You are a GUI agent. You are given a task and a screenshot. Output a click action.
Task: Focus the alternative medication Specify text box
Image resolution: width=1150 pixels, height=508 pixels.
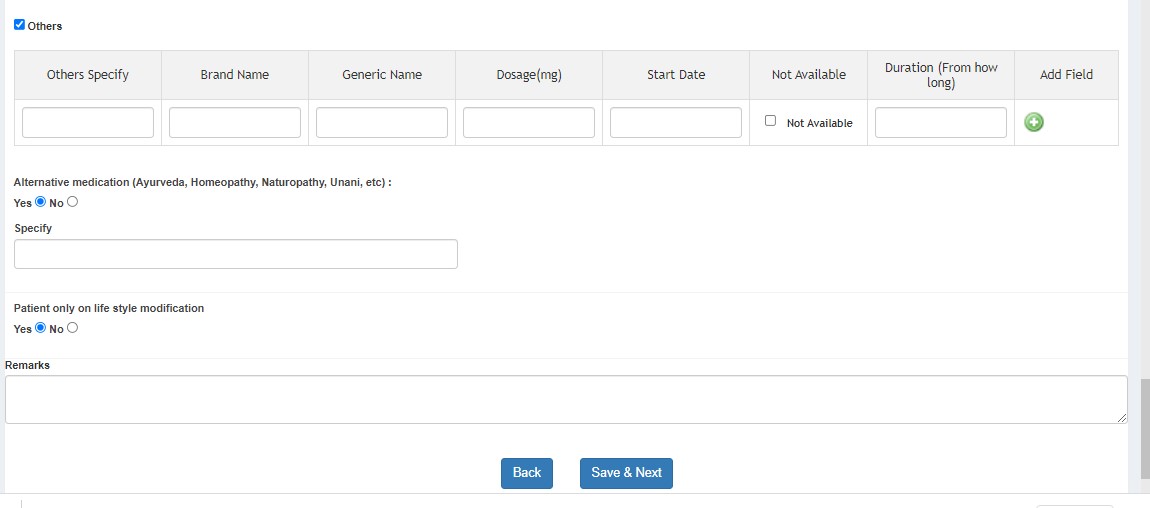236,254
